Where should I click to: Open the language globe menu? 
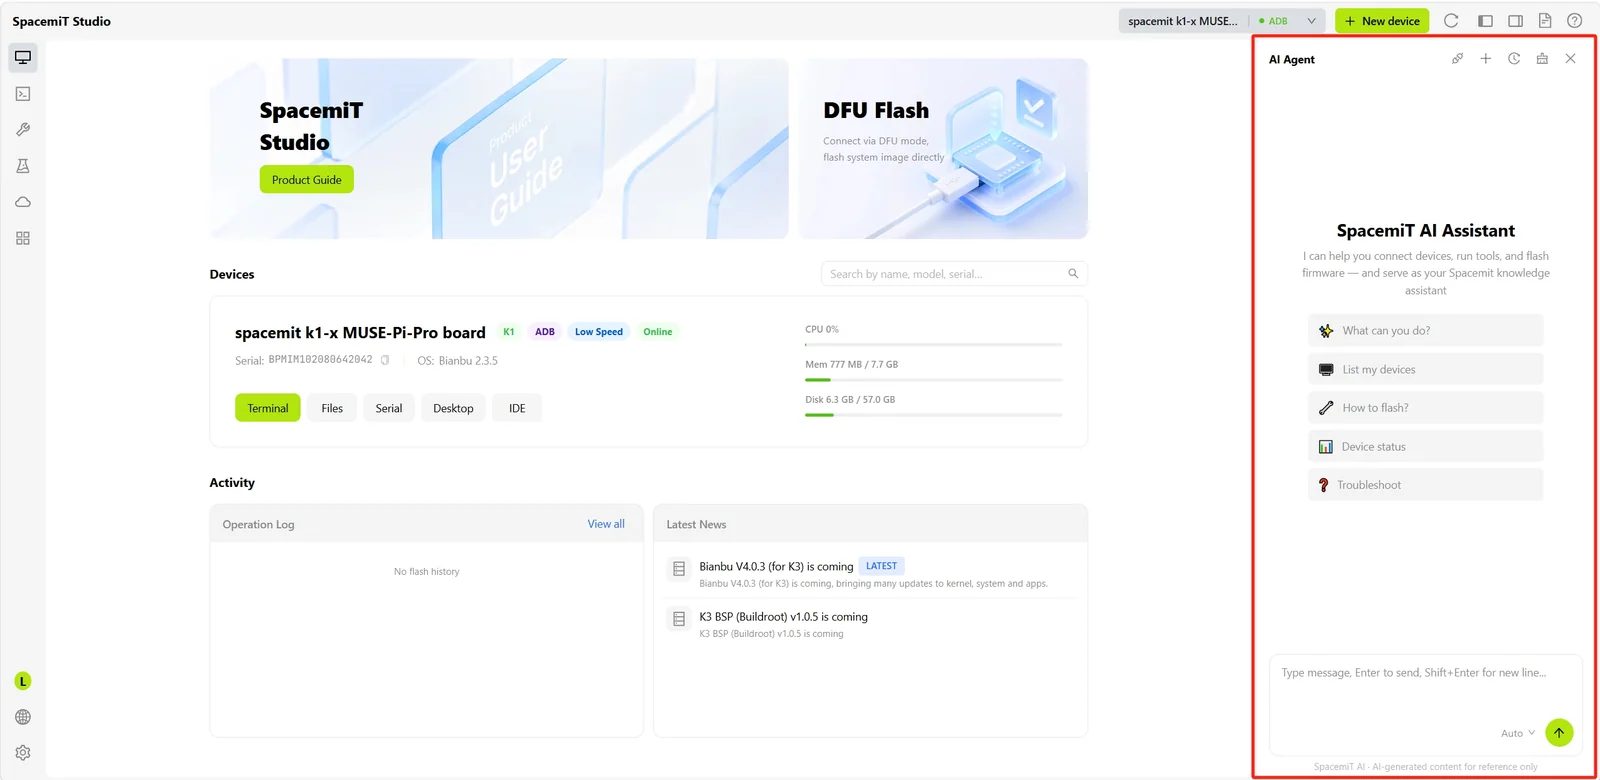click(x=23, y=717)
